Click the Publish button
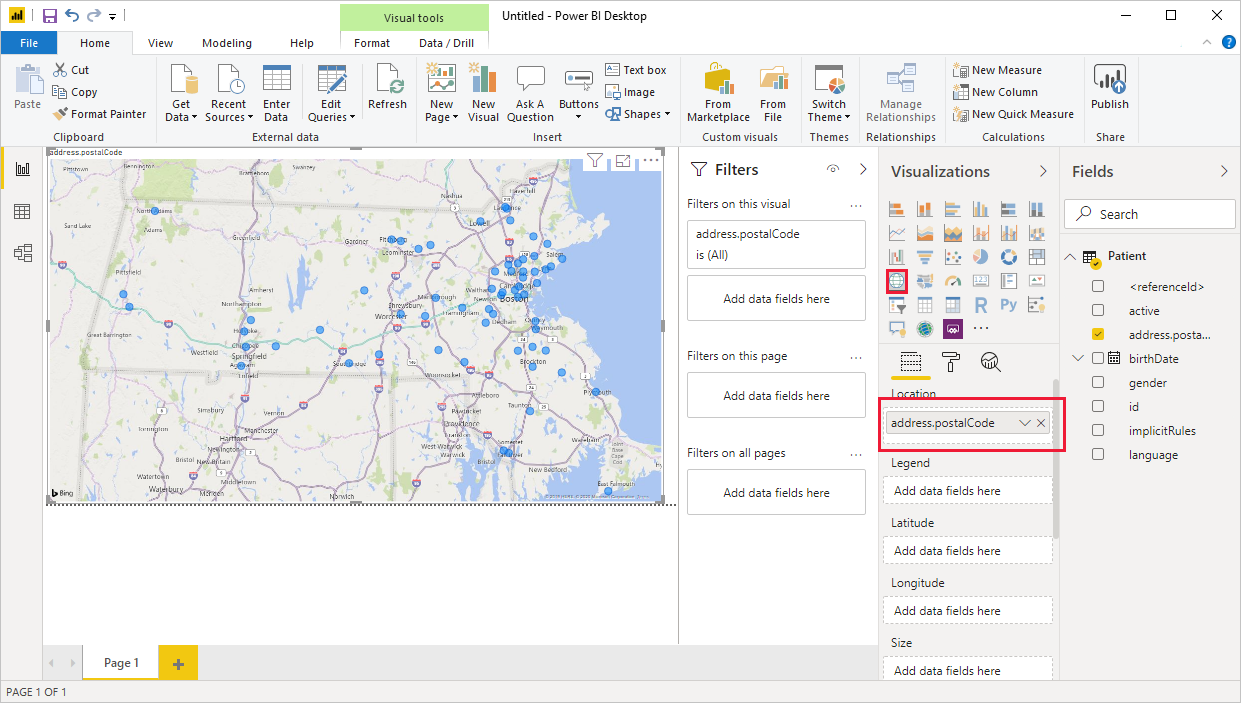 tap(1110, 87)
